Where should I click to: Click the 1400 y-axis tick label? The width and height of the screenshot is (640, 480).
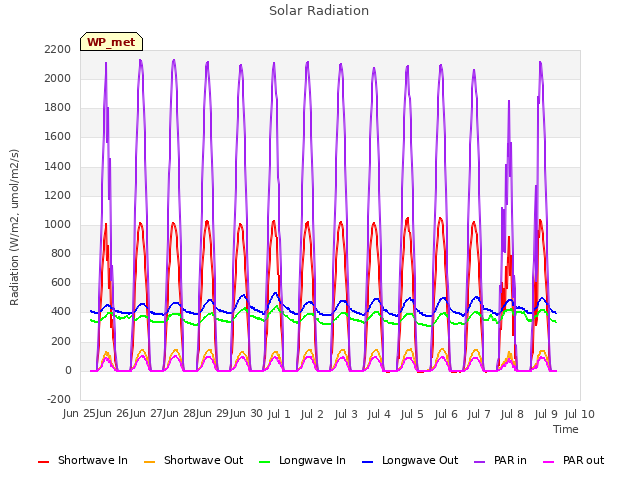[58, 166]
